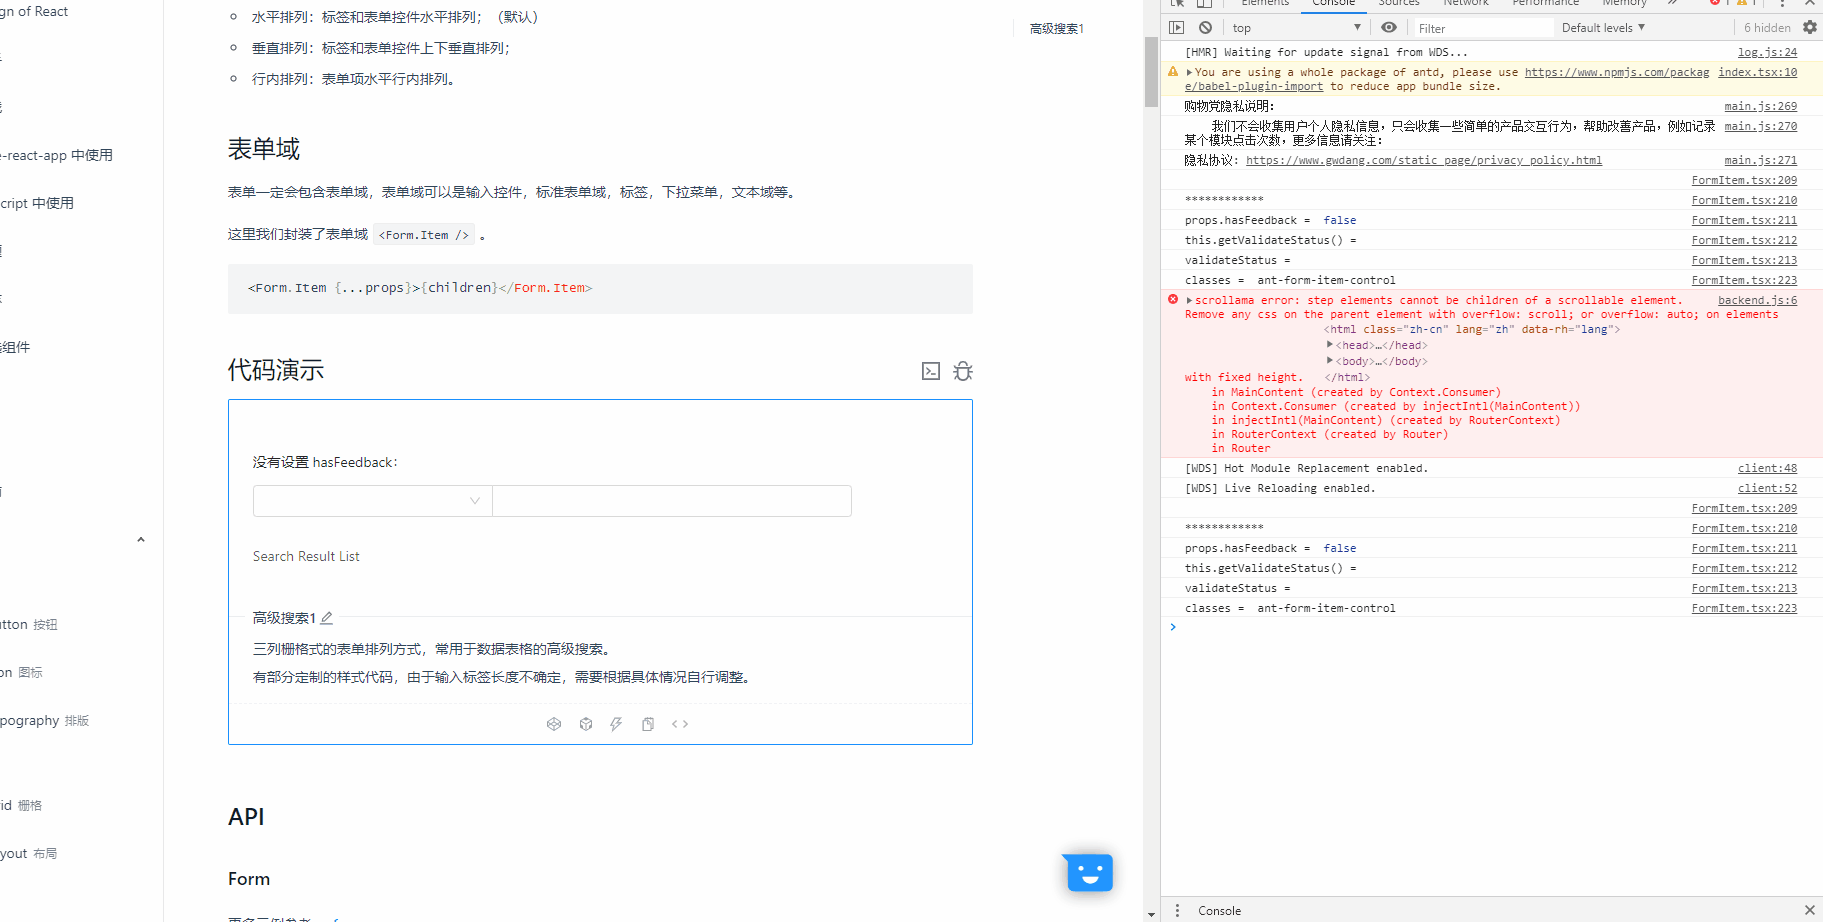The height and width of the screenshot is (922, 1823).
Task: Open 'Button 按钮' sidebar item
Action: click(x=29, y=624)
